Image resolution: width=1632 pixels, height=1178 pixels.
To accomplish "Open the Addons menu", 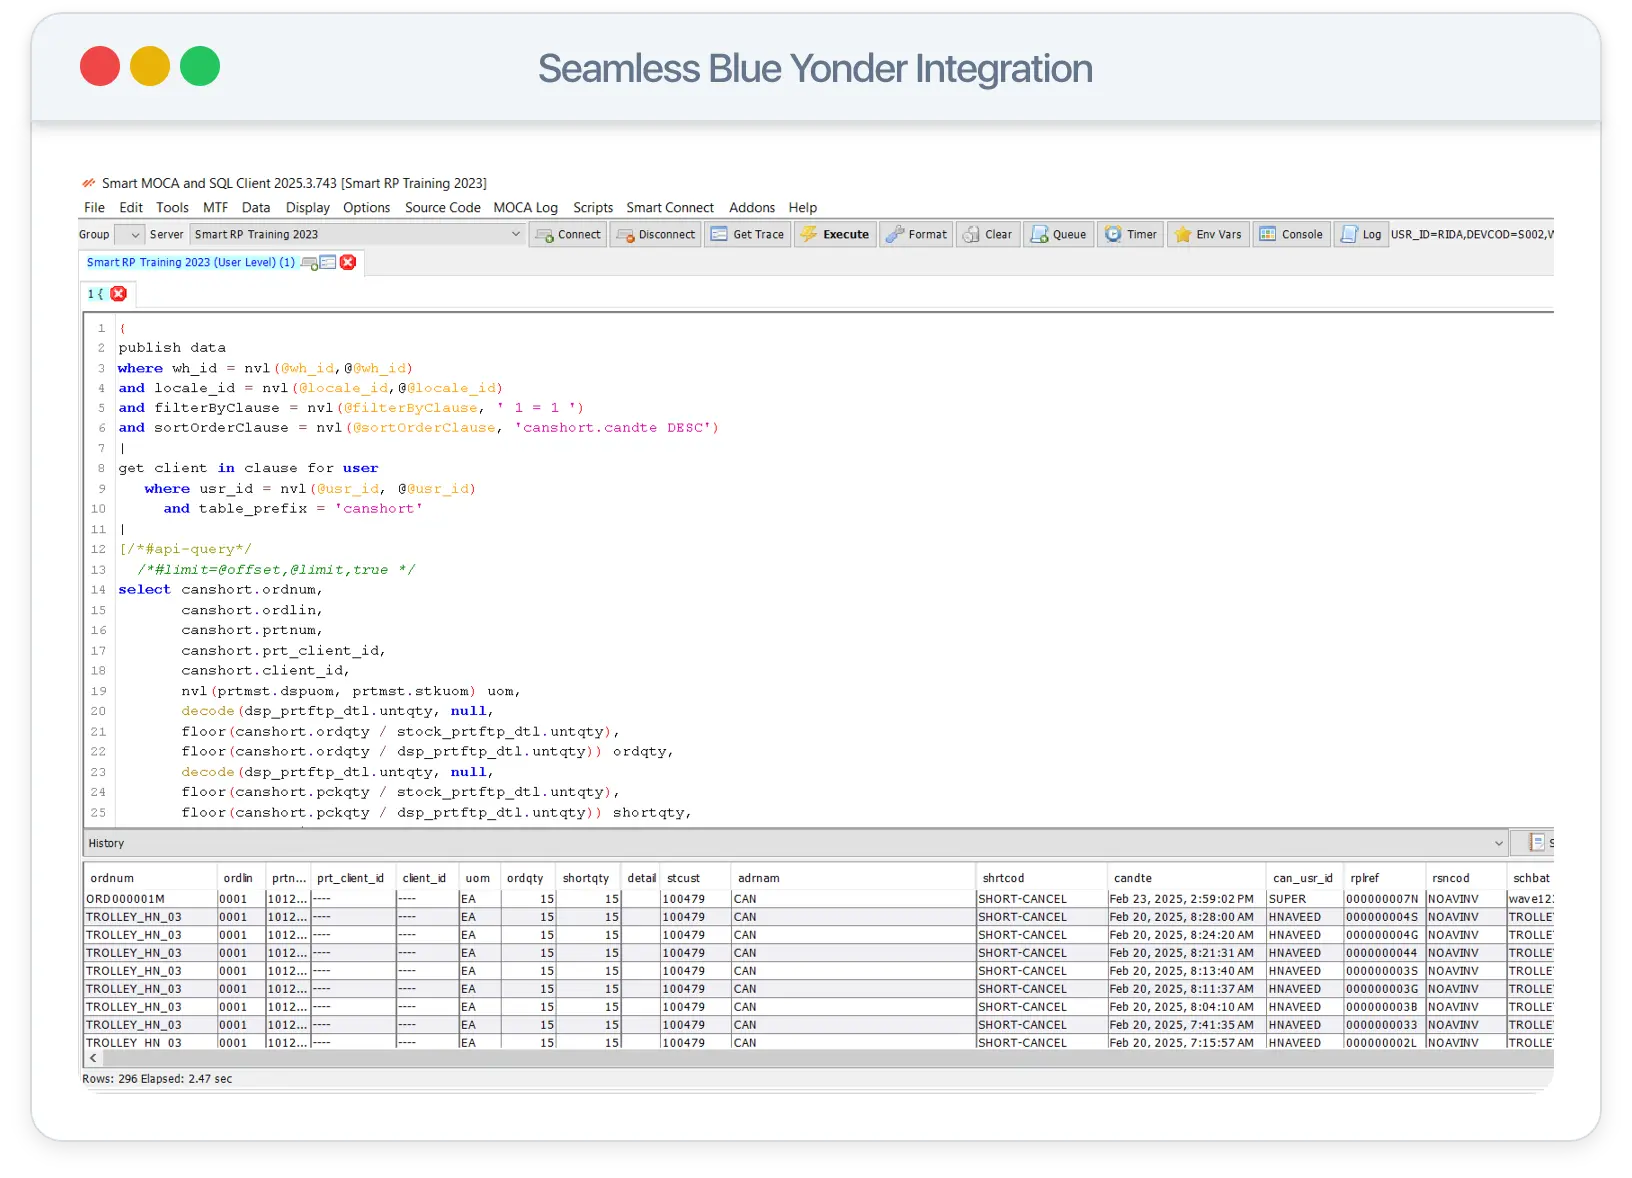I will pyautogui.click(x=752, y=208).
